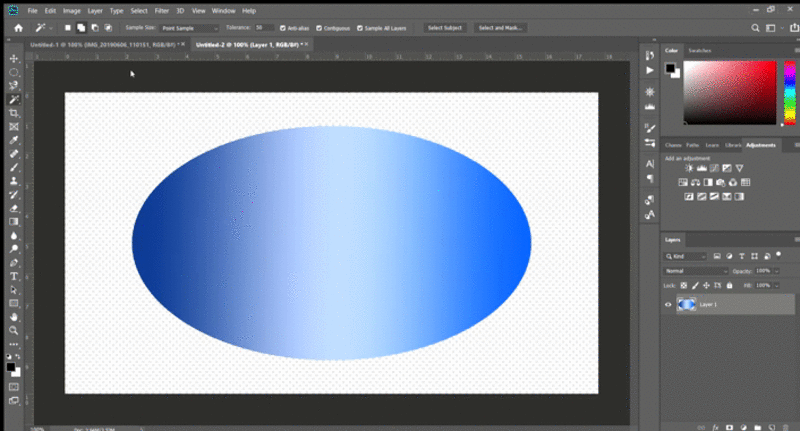This screenshot has width=800, height=431.
Task: Select the Gradient tool
Action: coord(14,222)
